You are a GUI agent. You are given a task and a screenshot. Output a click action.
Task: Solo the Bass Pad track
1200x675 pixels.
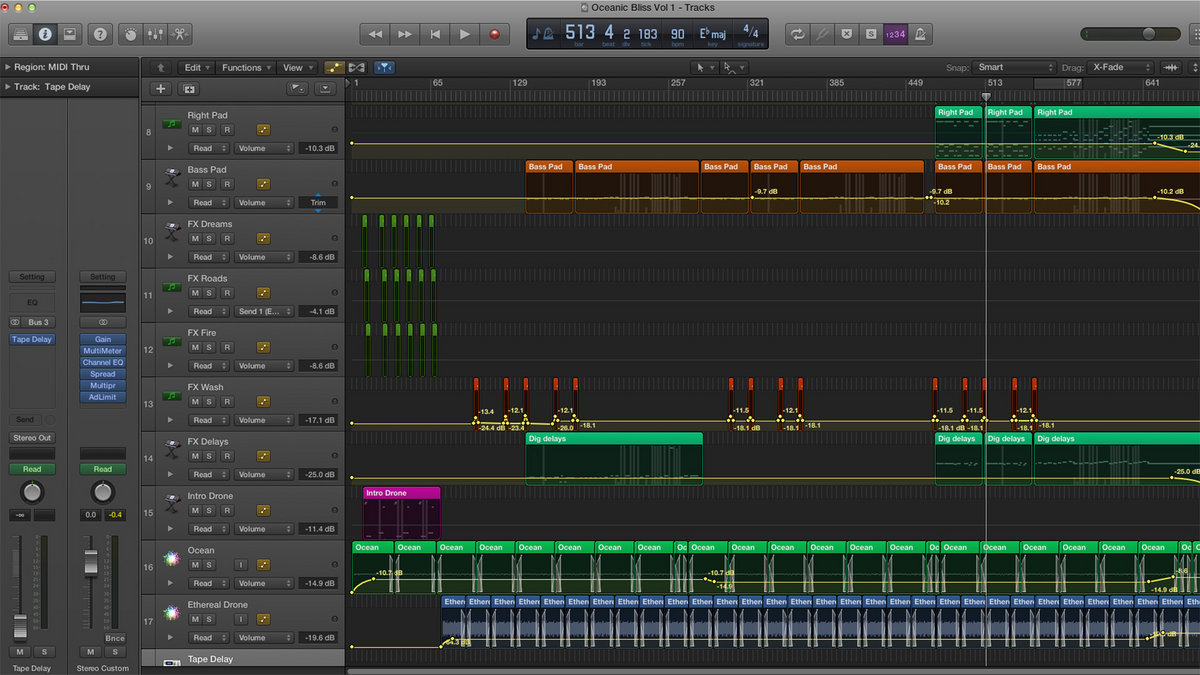tap(210, 184)
